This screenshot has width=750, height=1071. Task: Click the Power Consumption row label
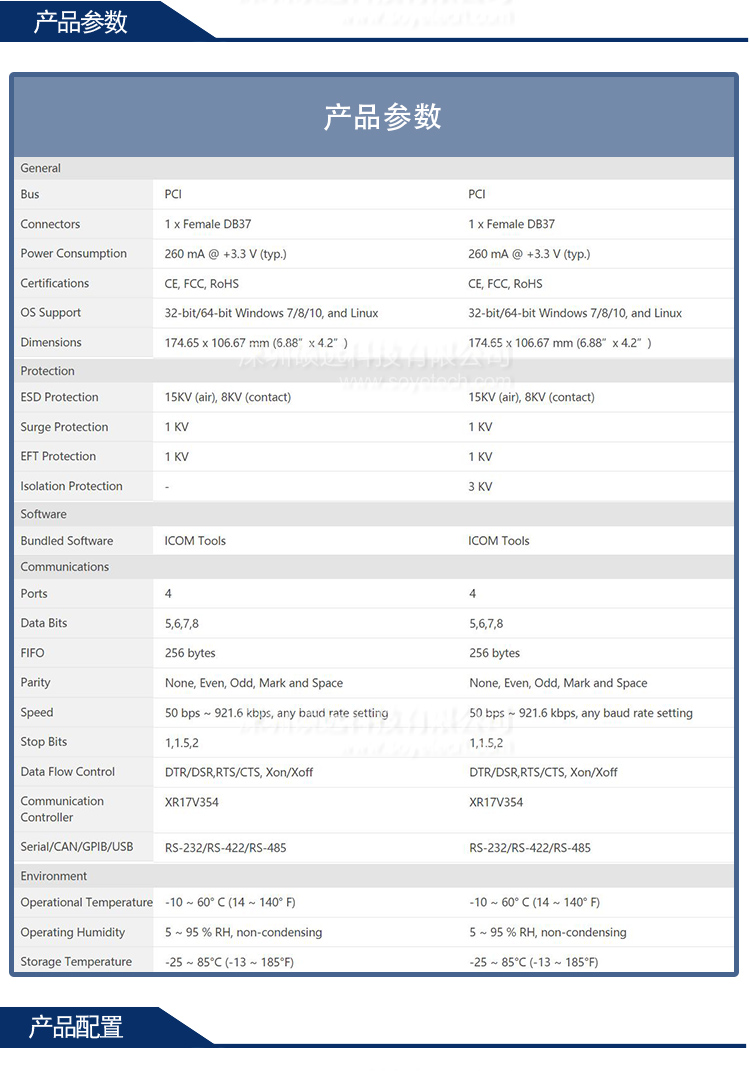[x=74, y=254]
